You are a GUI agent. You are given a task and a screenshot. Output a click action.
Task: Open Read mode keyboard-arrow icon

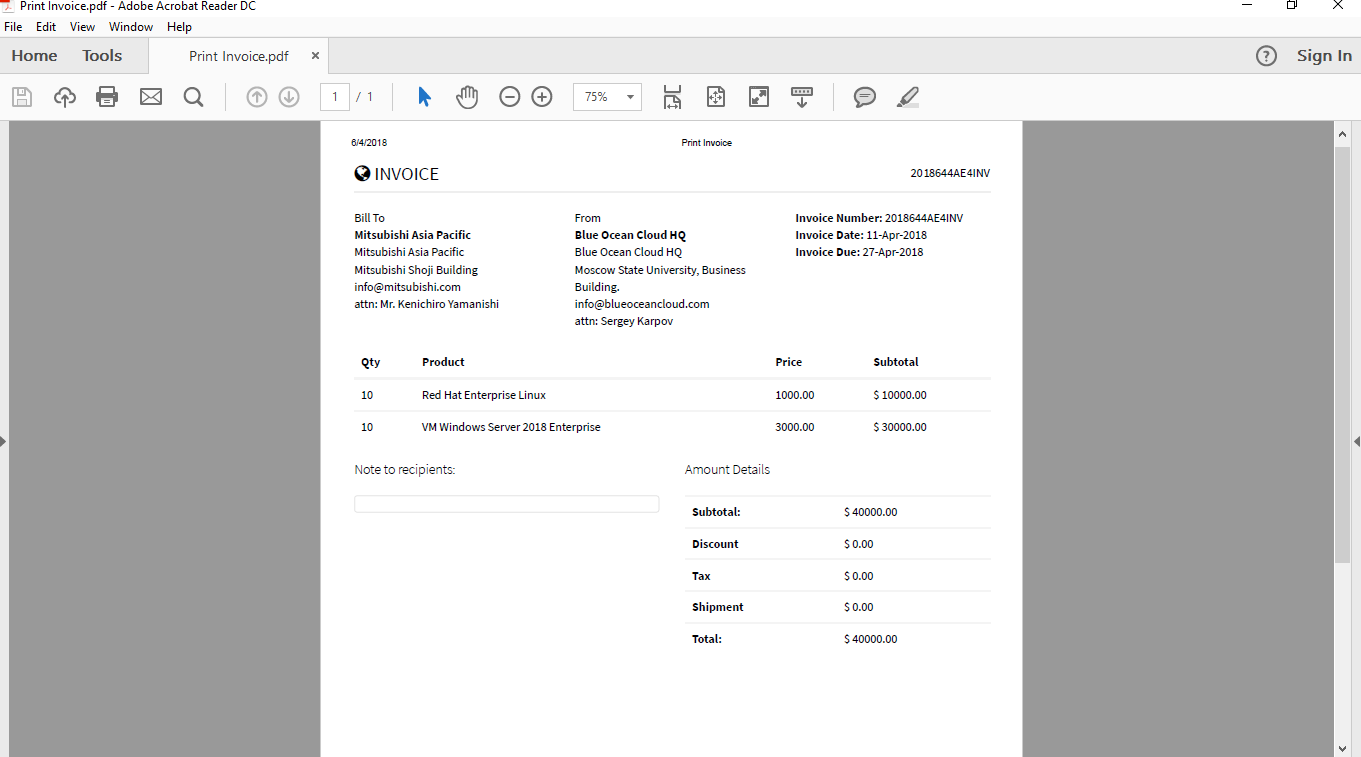click(802, 97)
